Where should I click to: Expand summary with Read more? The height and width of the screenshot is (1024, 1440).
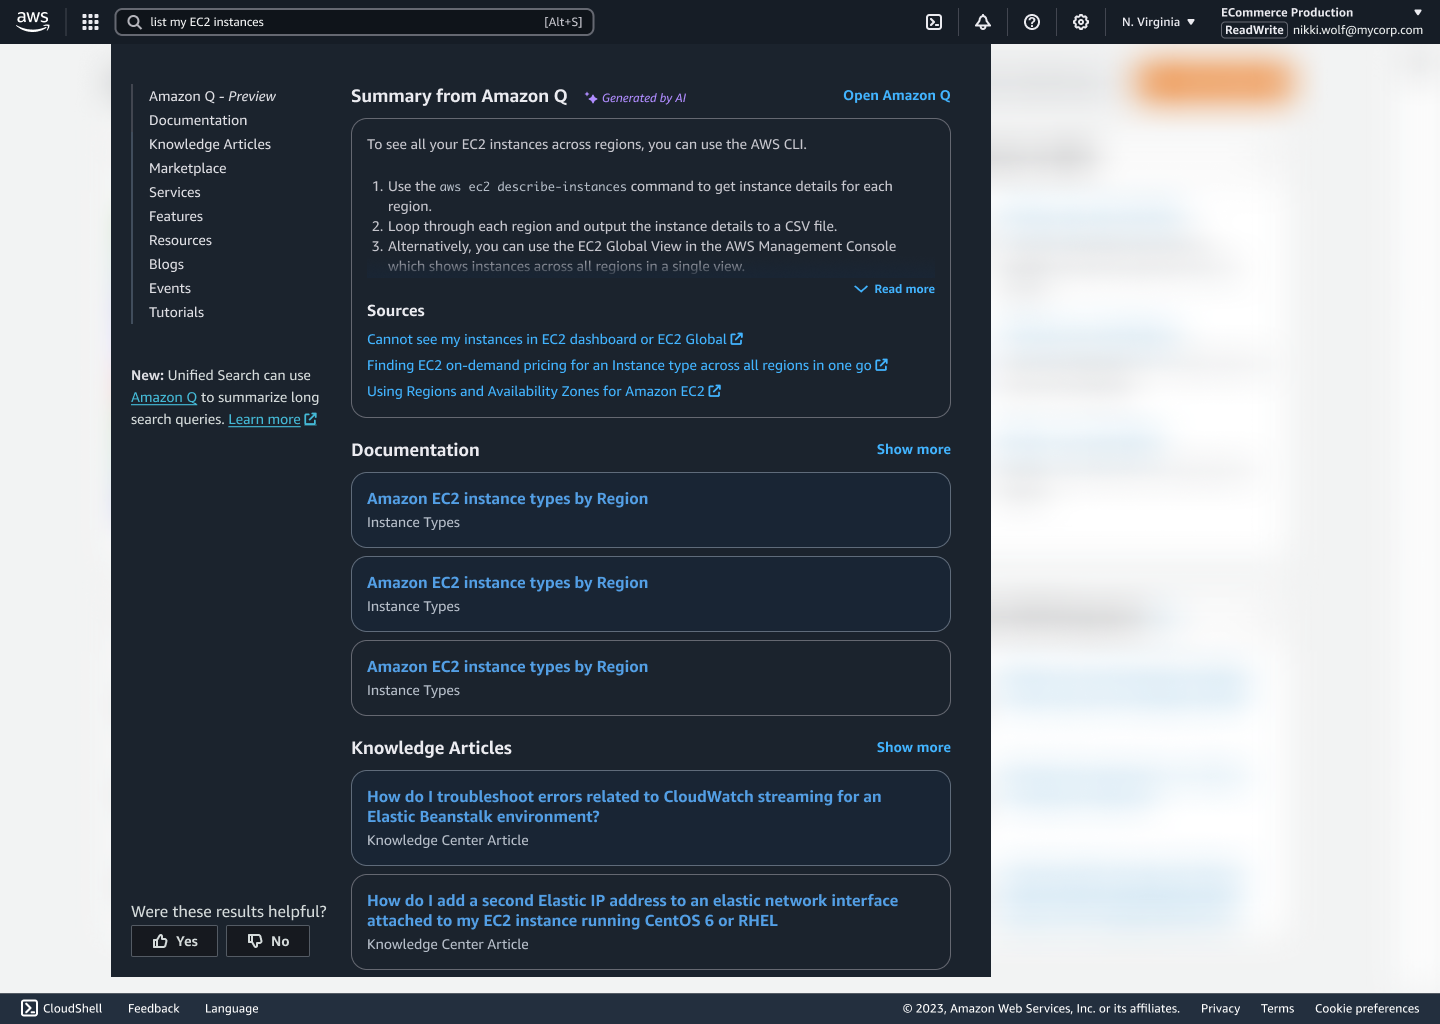point(895,289)
